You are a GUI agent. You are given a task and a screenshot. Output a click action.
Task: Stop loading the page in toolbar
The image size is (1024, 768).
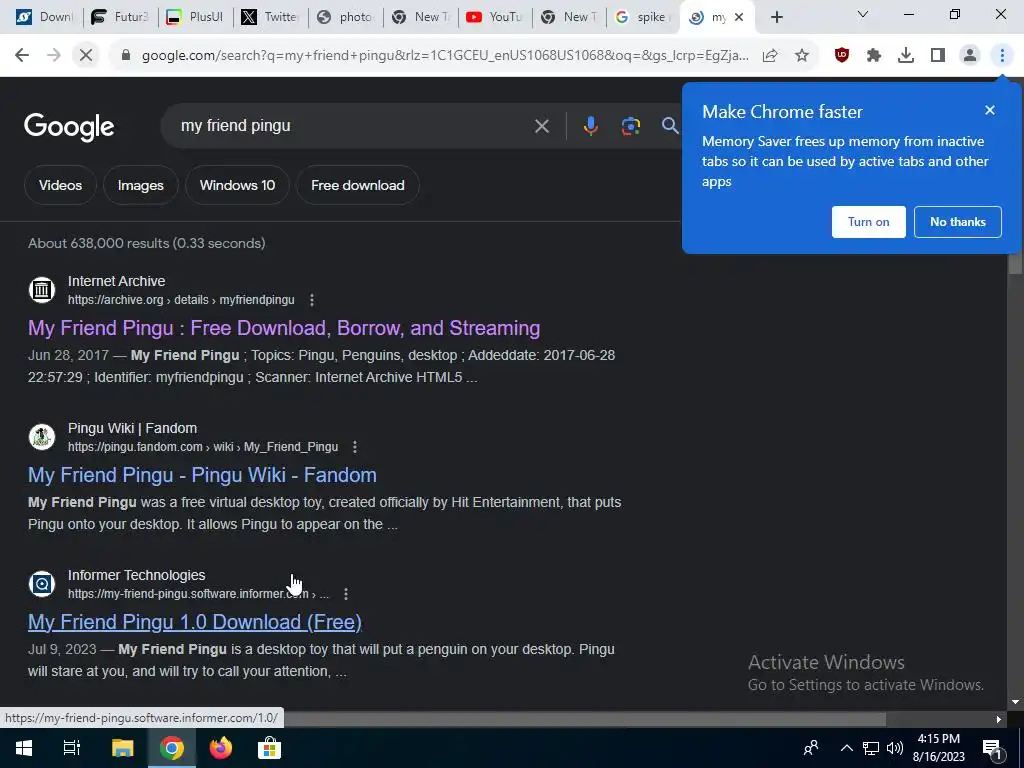pos(86,56)
